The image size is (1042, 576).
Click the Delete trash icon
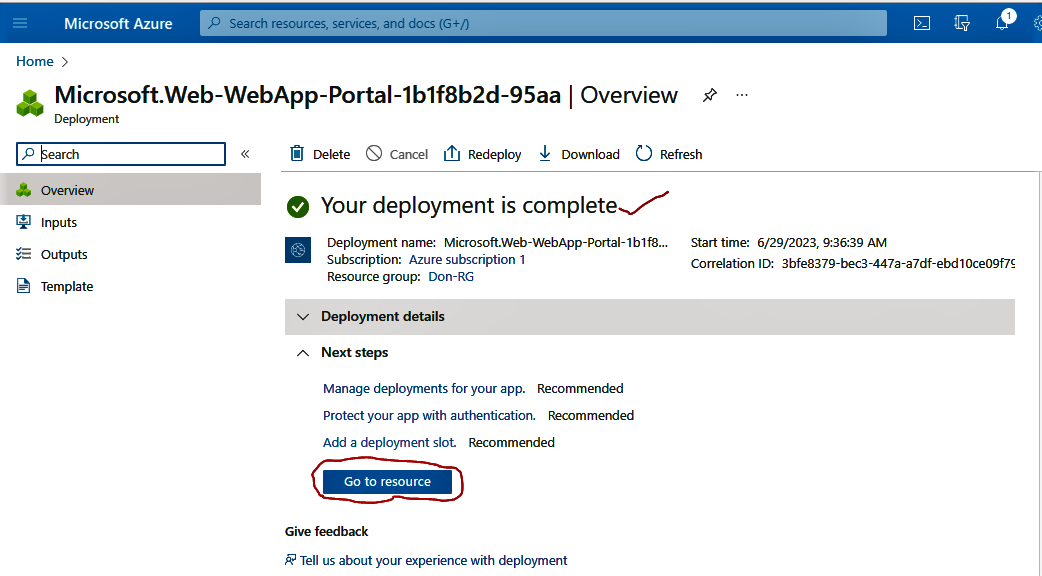[x=297, y=153]
